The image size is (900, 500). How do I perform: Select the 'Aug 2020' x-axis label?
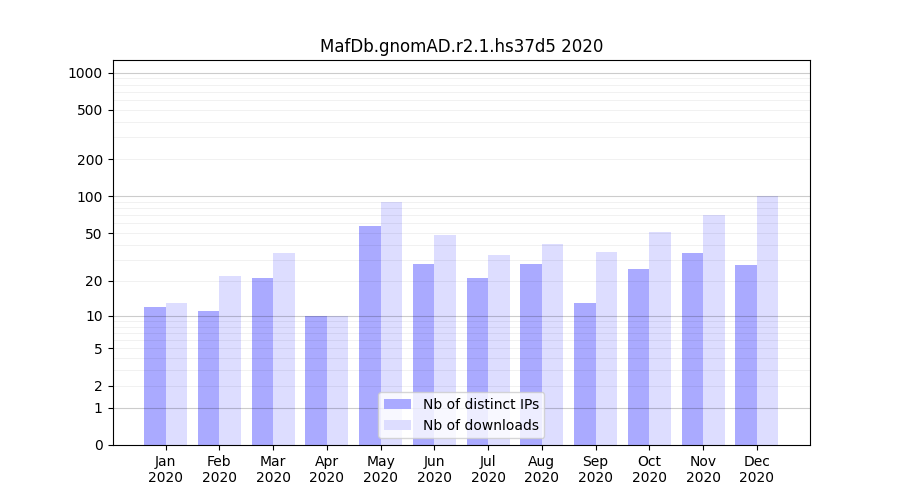tap(541, 469)
